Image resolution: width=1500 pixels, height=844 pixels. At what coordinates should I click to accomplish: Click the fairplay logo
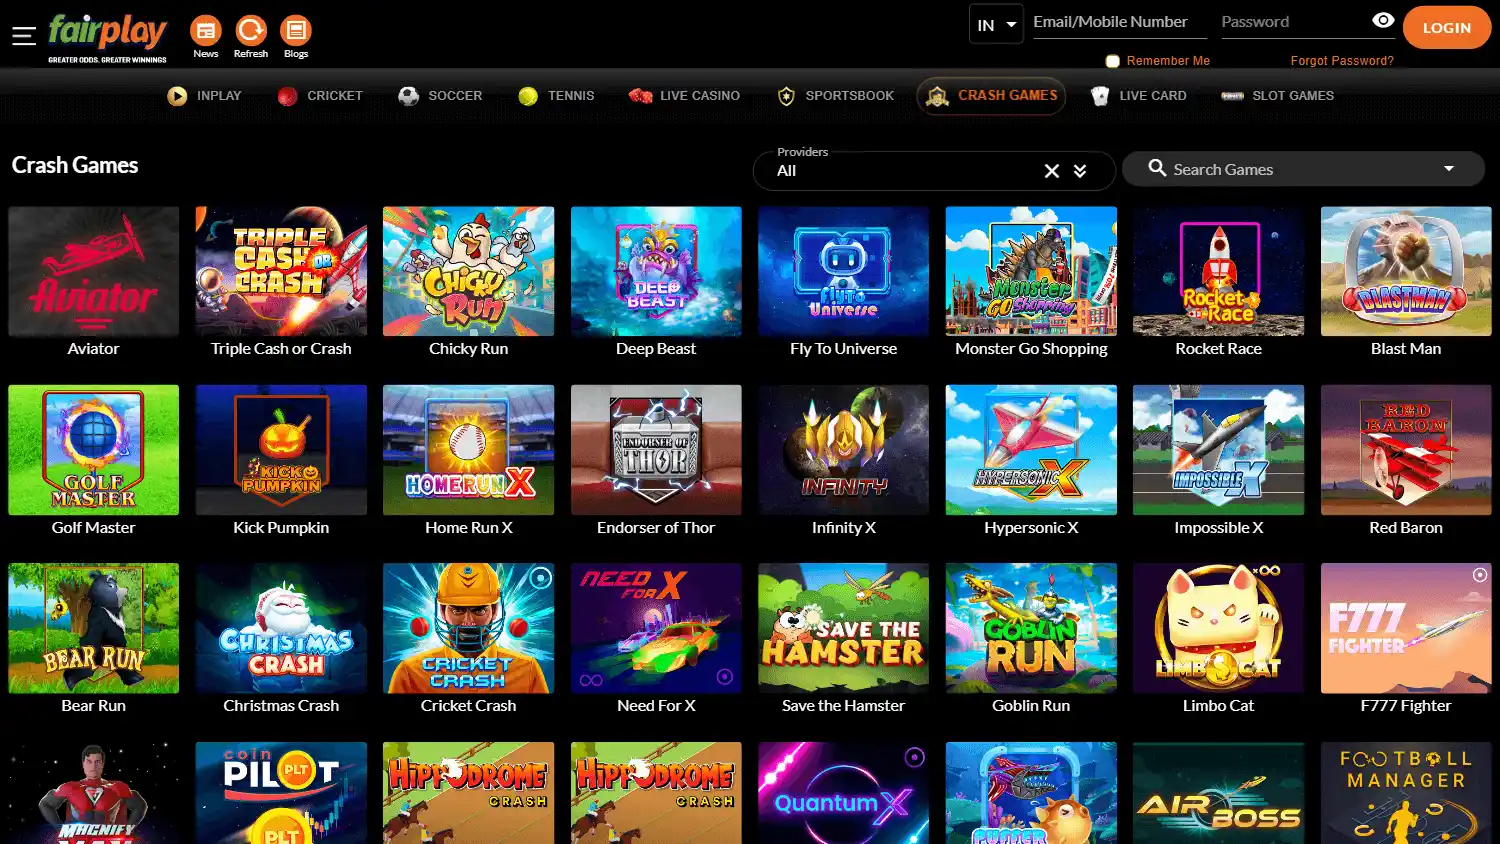108,38
